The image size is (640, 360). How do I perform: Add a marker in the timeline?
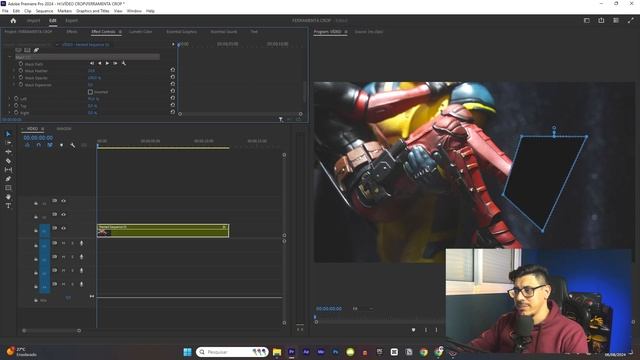pyautogui.click(x=62, y=145)
